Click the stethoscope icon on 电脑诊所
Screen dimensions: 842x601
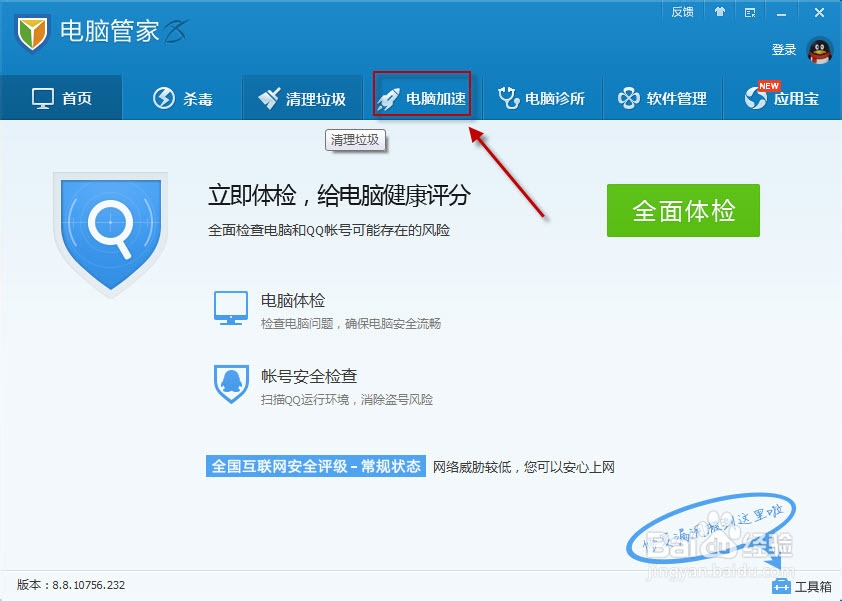click(510, 97)
